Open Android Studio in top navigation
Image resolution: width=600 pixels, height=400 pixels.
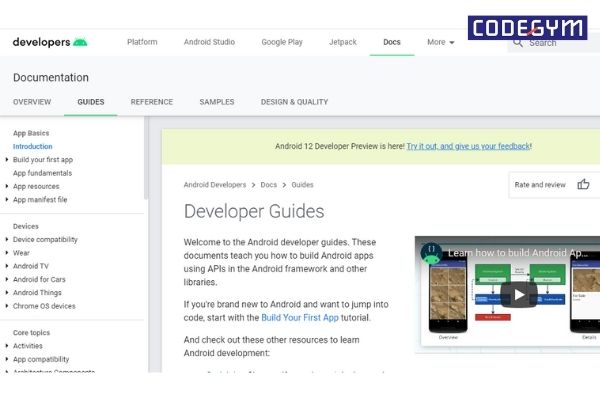(209, 42)
